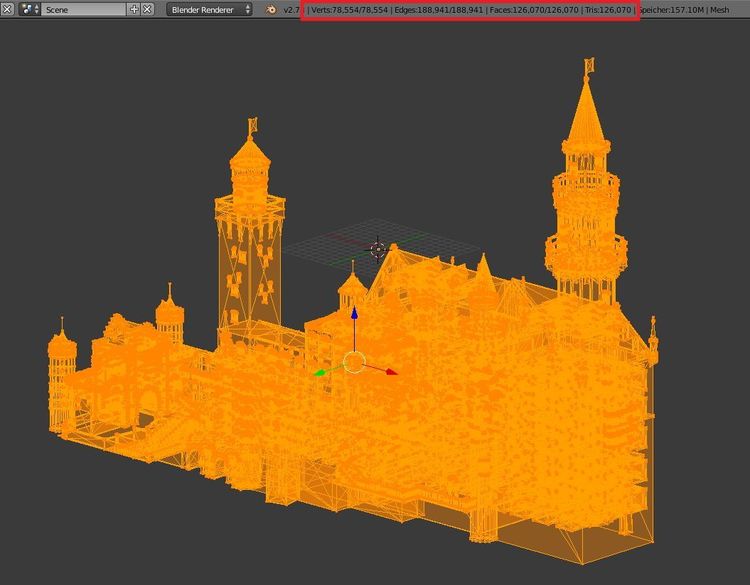Click the blue Z-axis arrow of the manipulator
This screenshot has height=585, width=750.
354,313
